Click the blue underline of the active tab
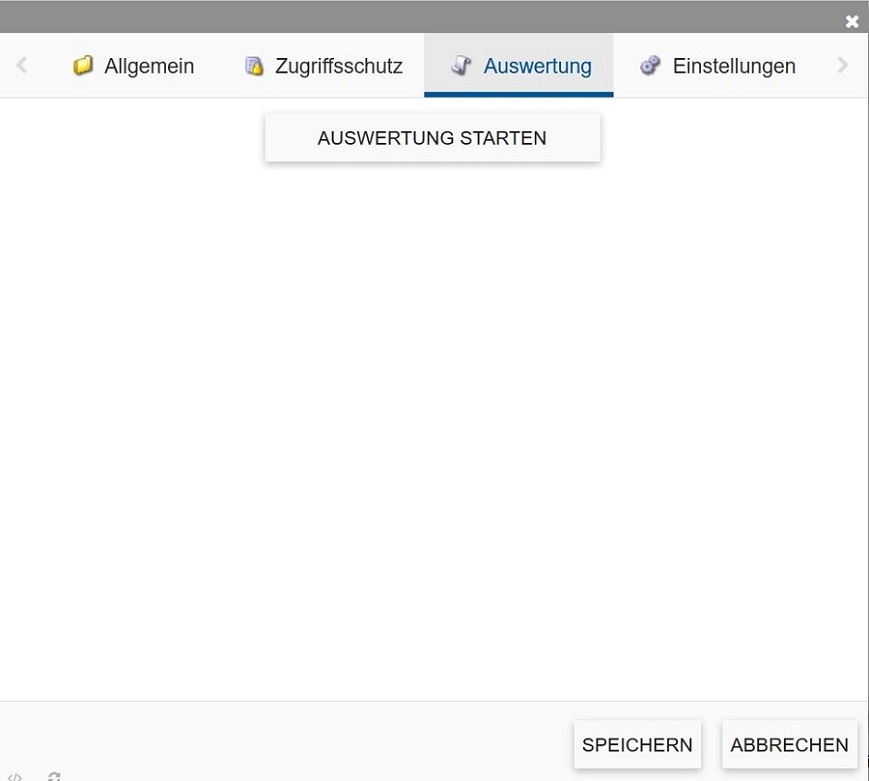 (519, 93)
